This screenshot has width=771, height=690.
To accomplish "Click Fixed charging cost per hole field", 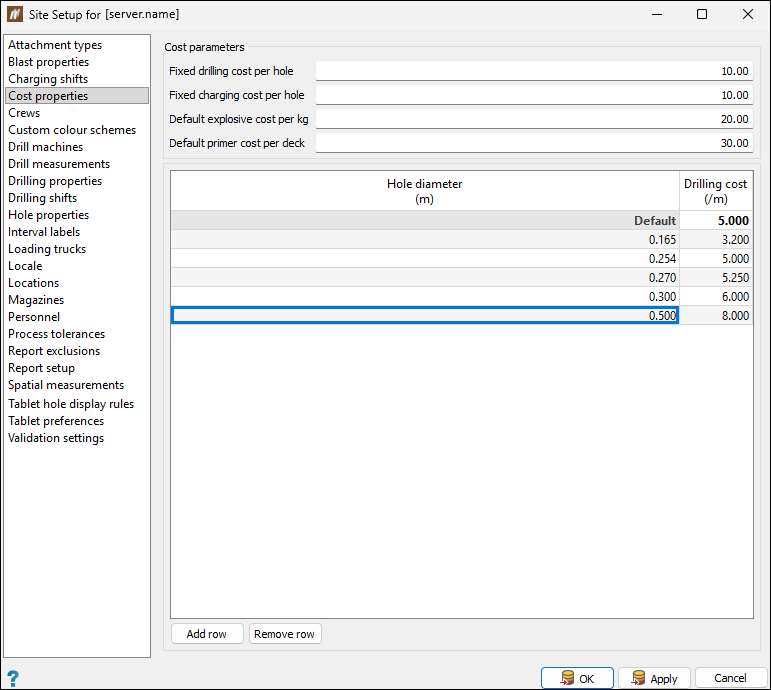I will [534, 95].
